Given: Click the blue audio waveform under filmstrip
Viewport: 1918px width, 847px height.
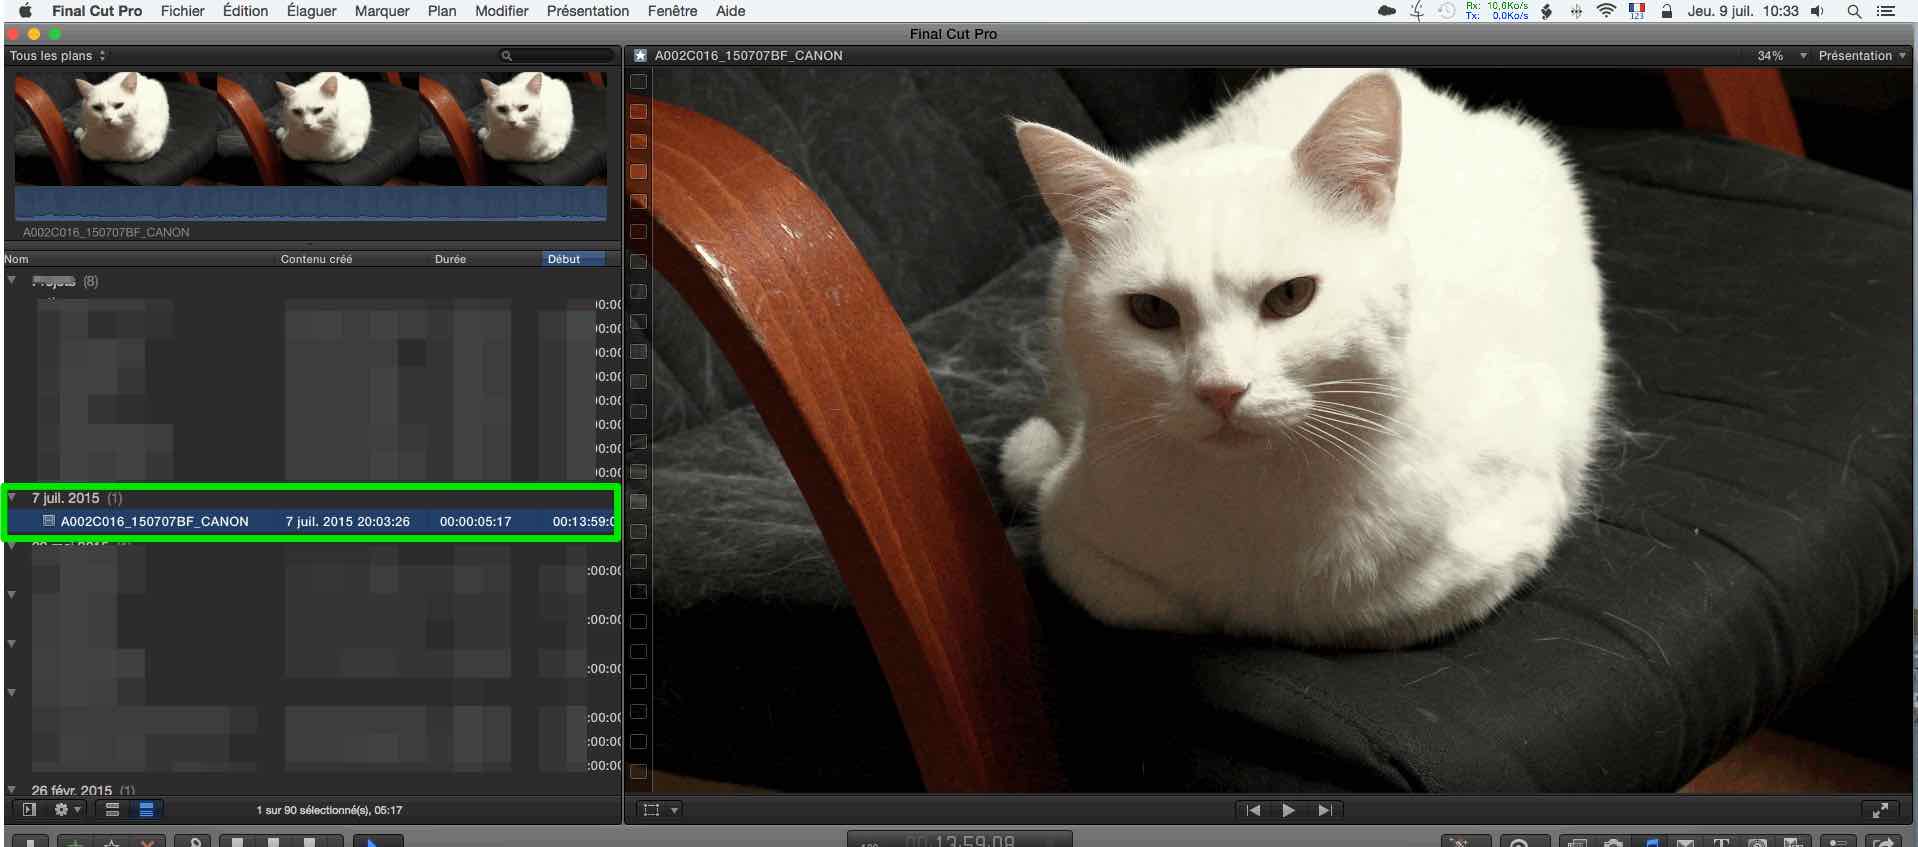Looking at the screenshot, I should click(x=310, y=203).
